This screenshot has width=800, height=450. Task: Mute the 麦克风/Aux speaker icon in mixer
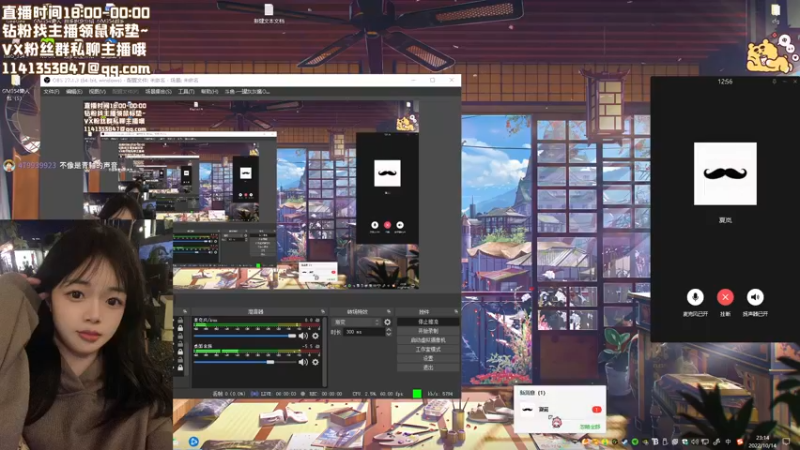303,335
